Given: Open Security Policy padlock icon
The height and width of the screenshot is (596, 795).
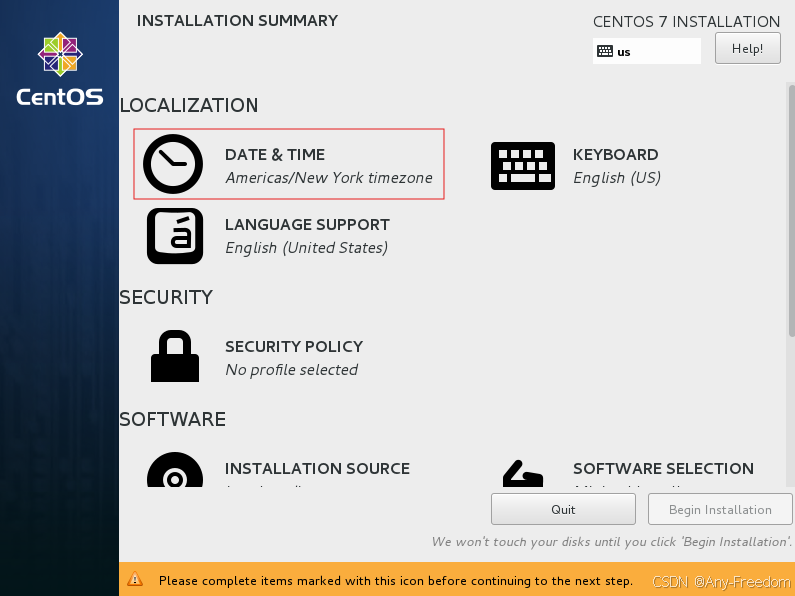Looking at the screenshot, I should [175, 356].
